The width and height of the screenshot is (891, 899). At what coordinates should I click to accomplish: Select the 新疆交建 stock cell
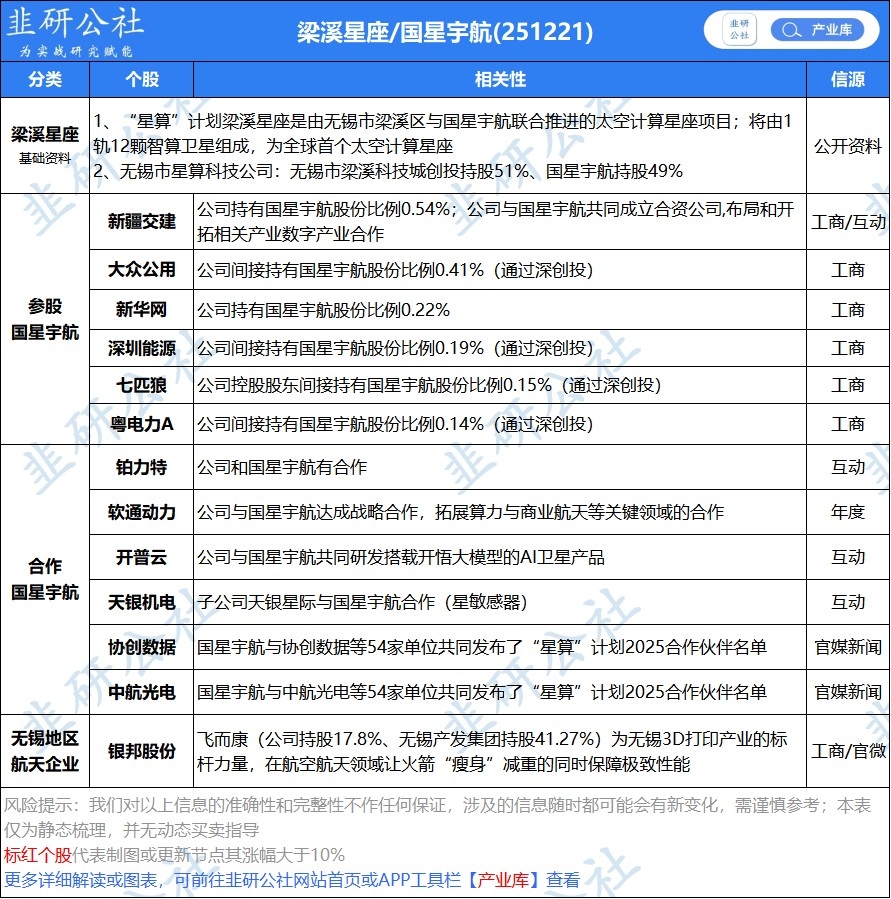(142, 221)
